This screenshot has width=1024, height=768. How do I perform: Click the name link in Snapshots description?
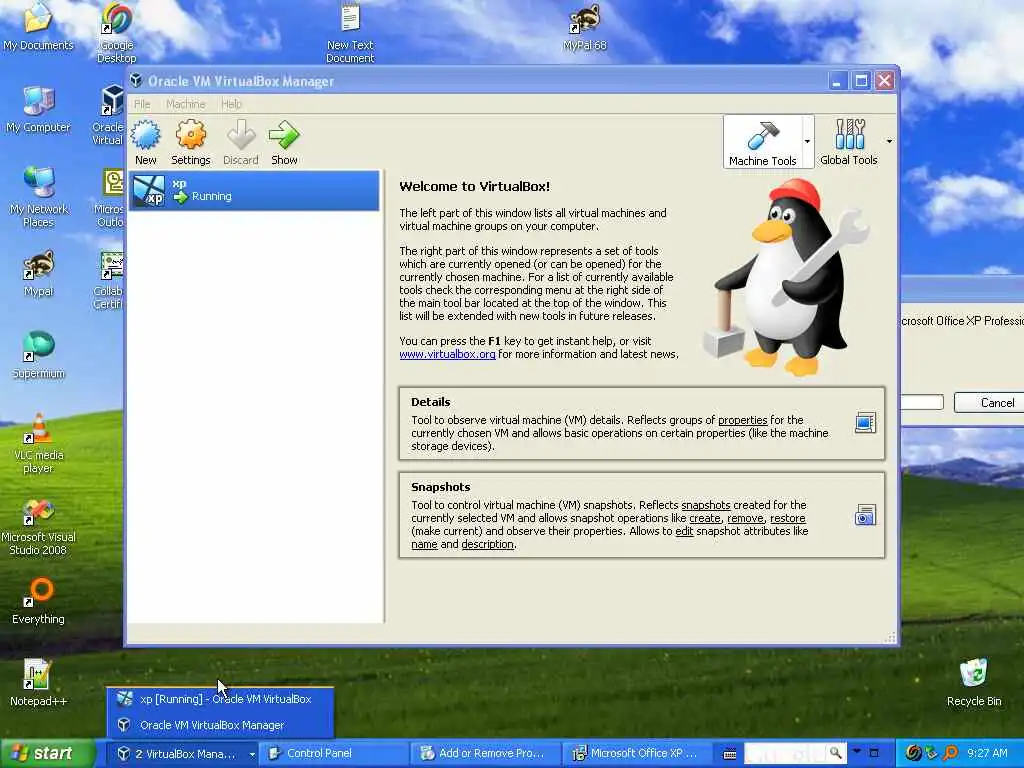click(x=424, y=544)
